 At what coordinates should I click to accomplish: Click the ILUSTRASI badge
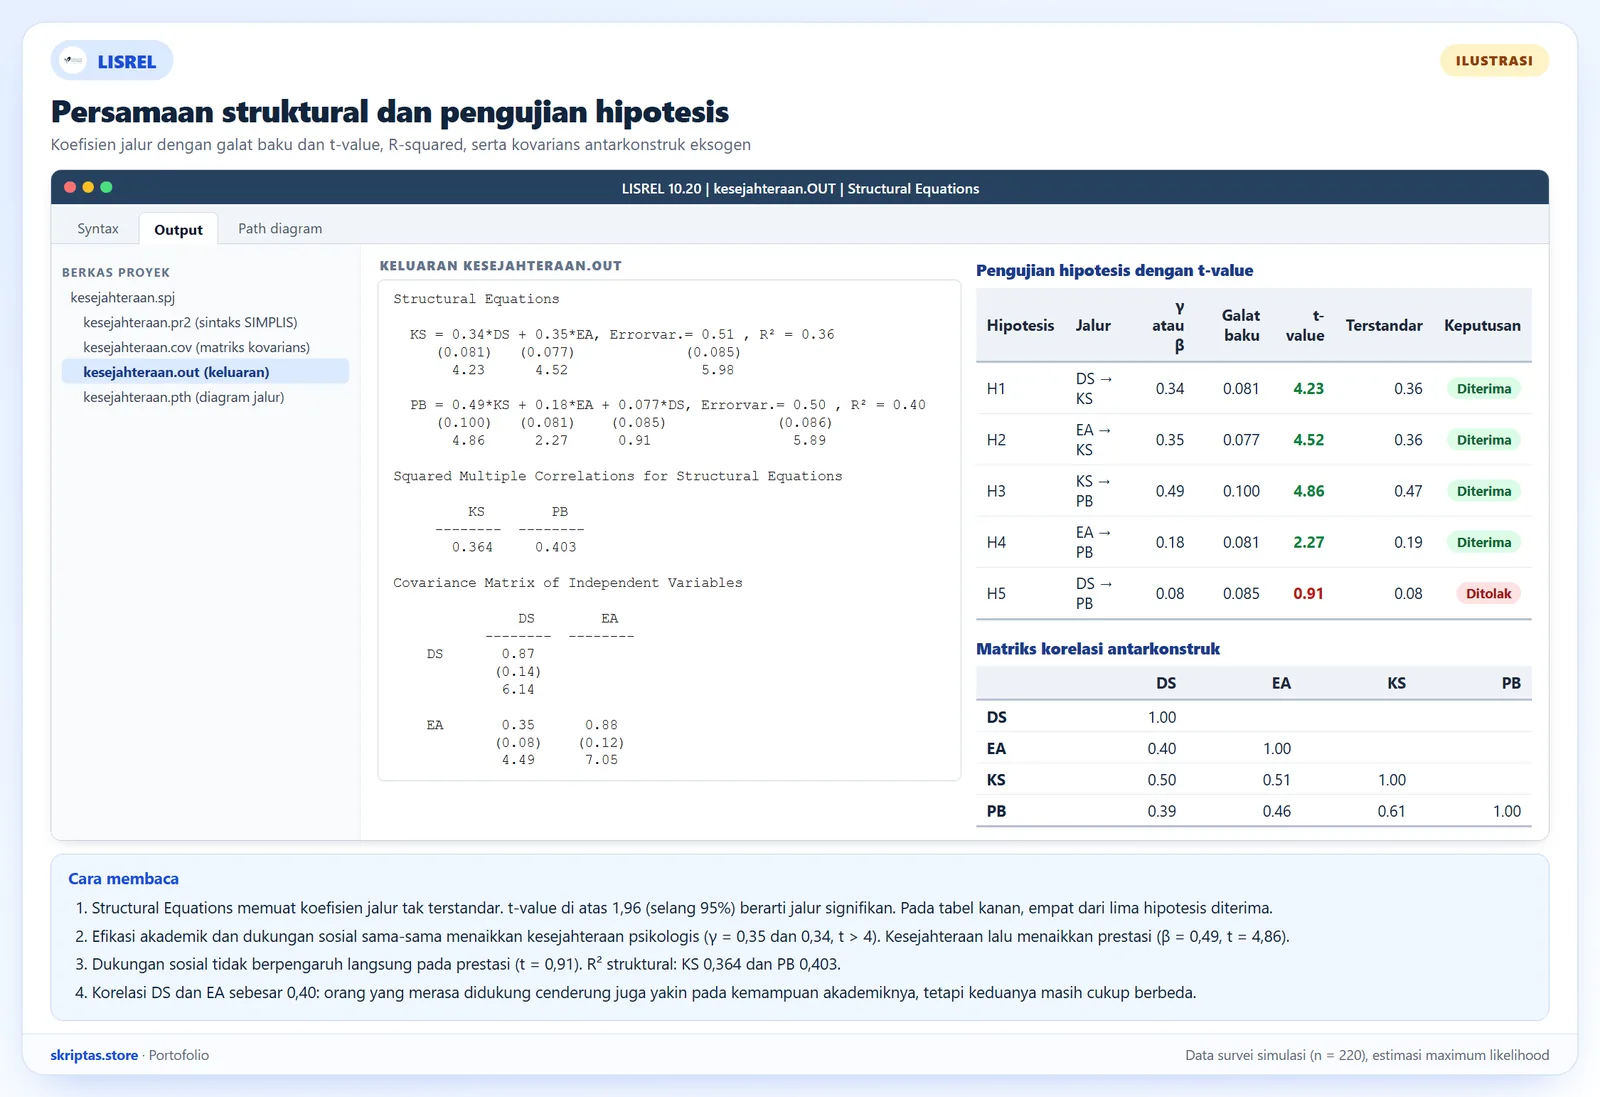1494,61
